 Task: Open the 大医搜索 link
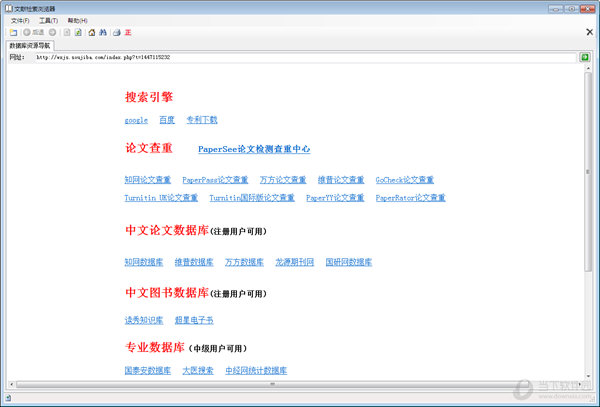[x=198, y=370]
